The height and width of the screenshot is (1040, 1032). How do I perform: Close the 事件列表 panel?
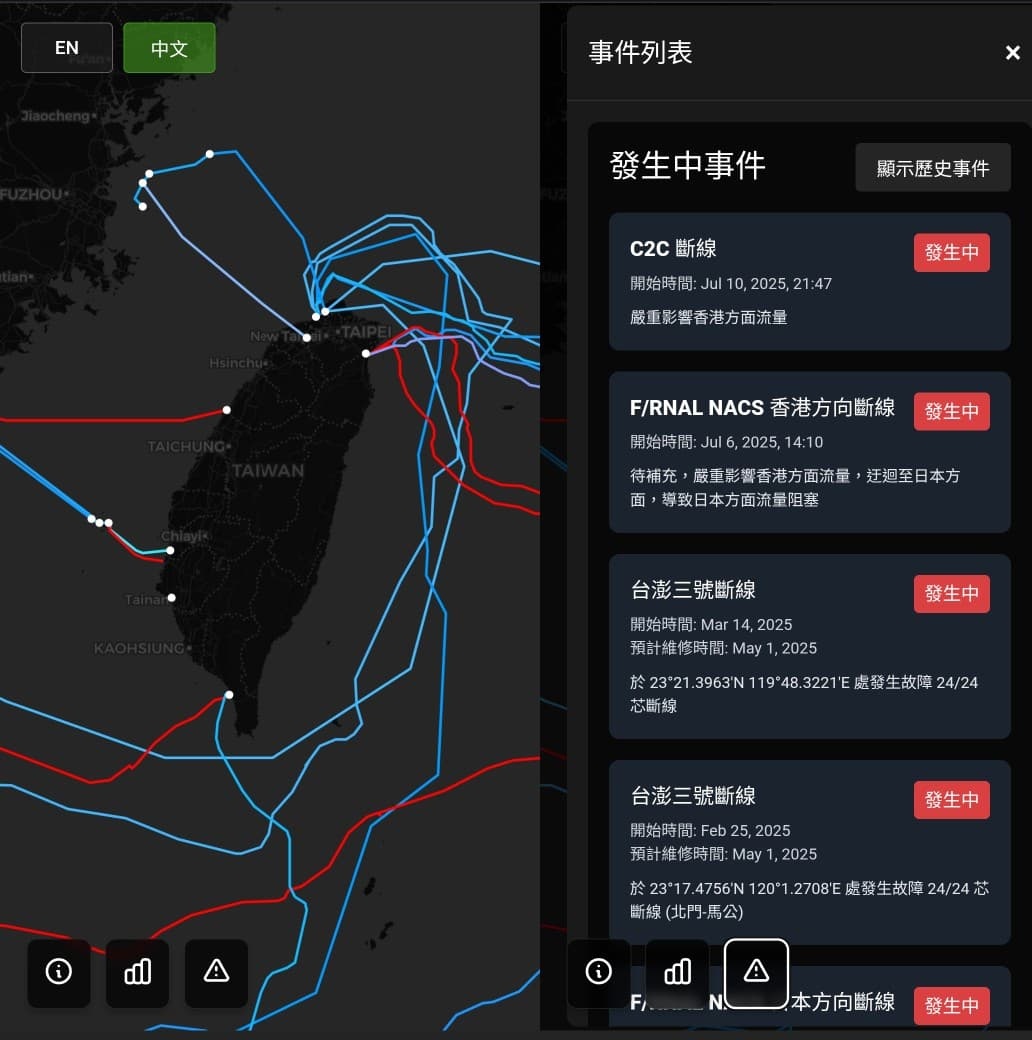point(1012,53)
